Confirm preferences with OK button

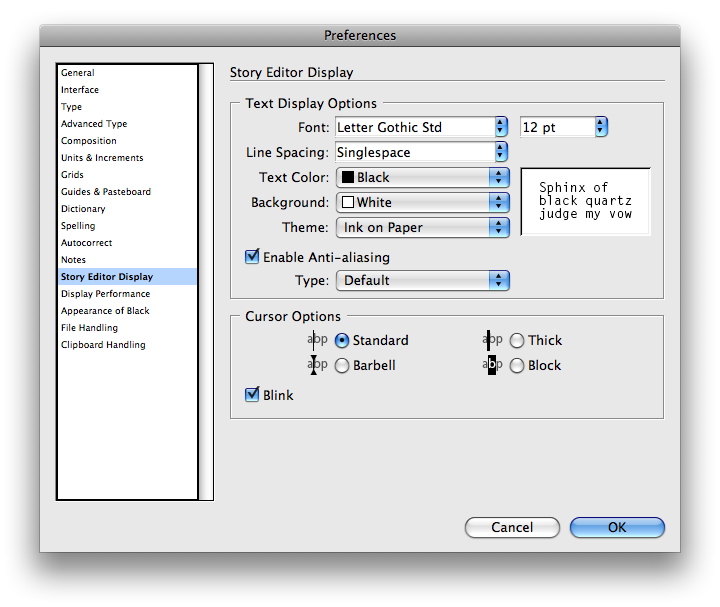[x=617, y=527]
